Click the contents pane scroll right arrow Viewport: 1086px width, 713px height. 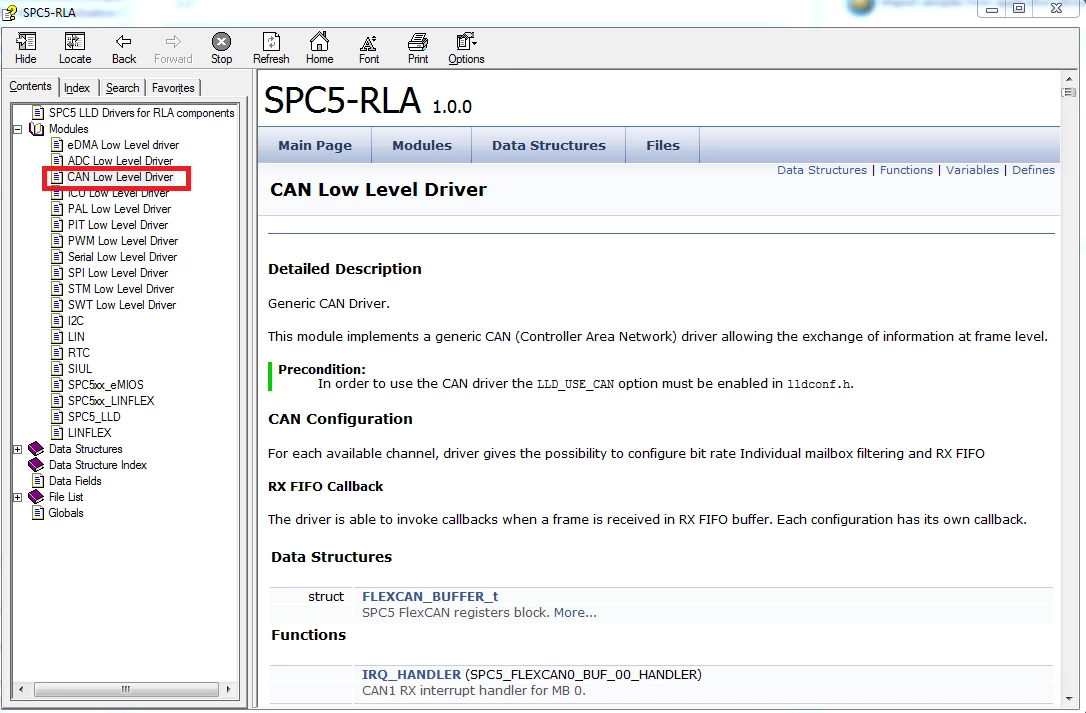229,689
